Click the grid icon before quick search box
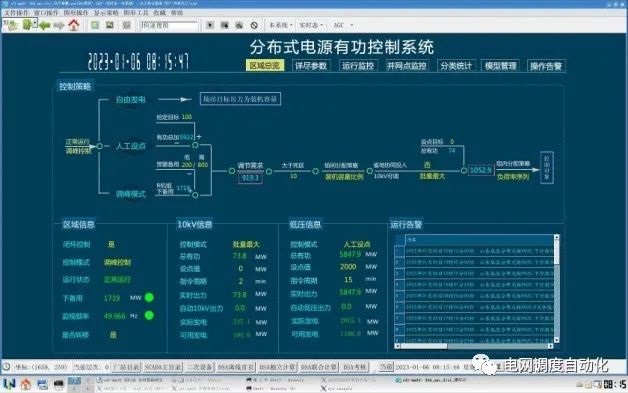The height and width of the screenshot is (393, 628). pyautogui.click(x=127, y=25)
